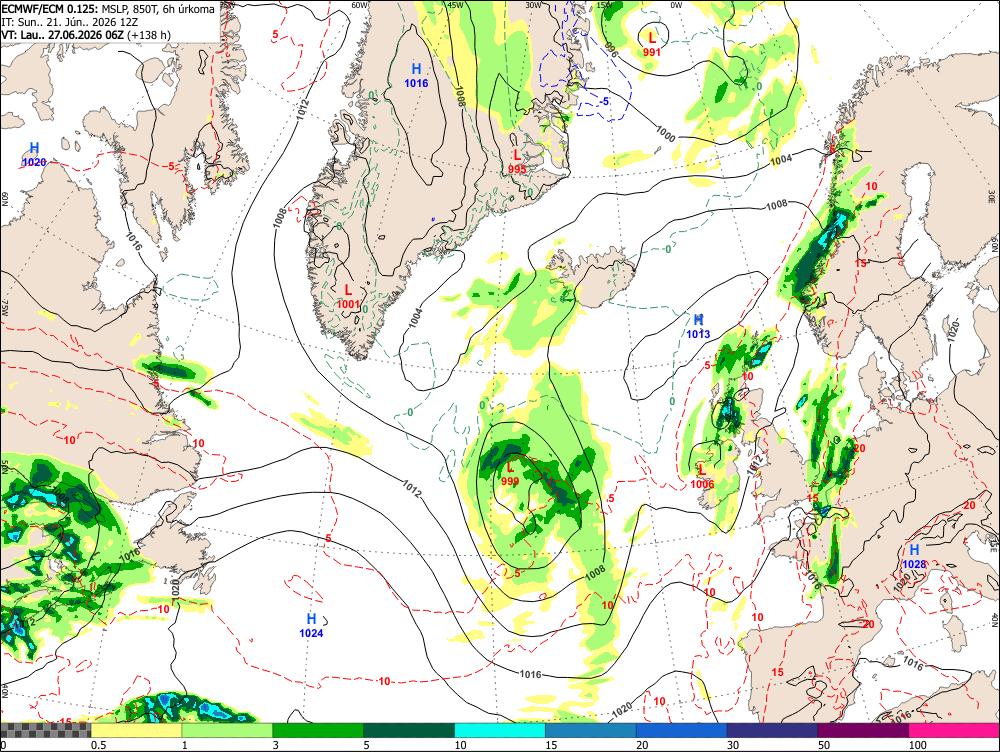Click the low pressure center 'L 1001' in south Greenland
This screenshot has height=752, width=1000.
click(348, 297)
